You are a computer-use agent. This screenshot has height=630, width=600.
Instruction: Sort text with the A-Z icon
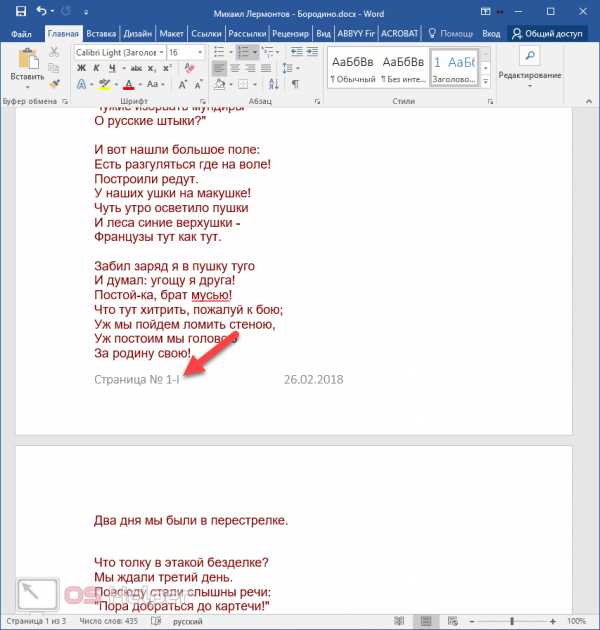click(x=274, y=84)
